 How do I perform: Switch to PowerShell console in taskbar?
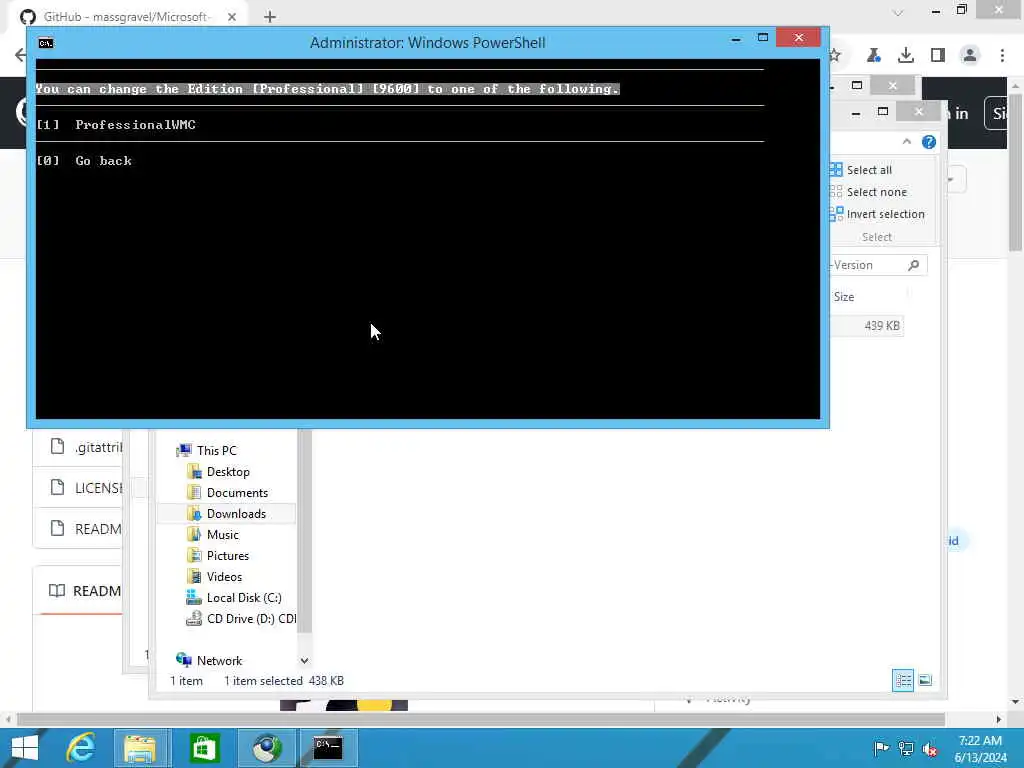[328, 748]
